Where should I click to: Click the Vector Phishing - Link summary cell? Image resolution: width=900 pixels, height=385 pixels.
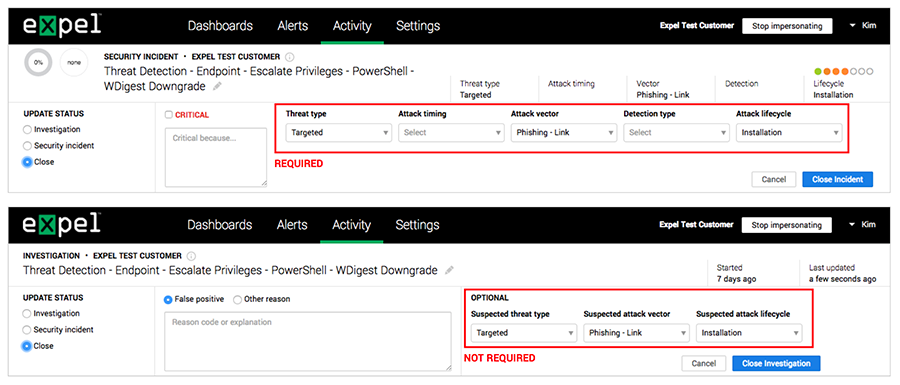663,90
